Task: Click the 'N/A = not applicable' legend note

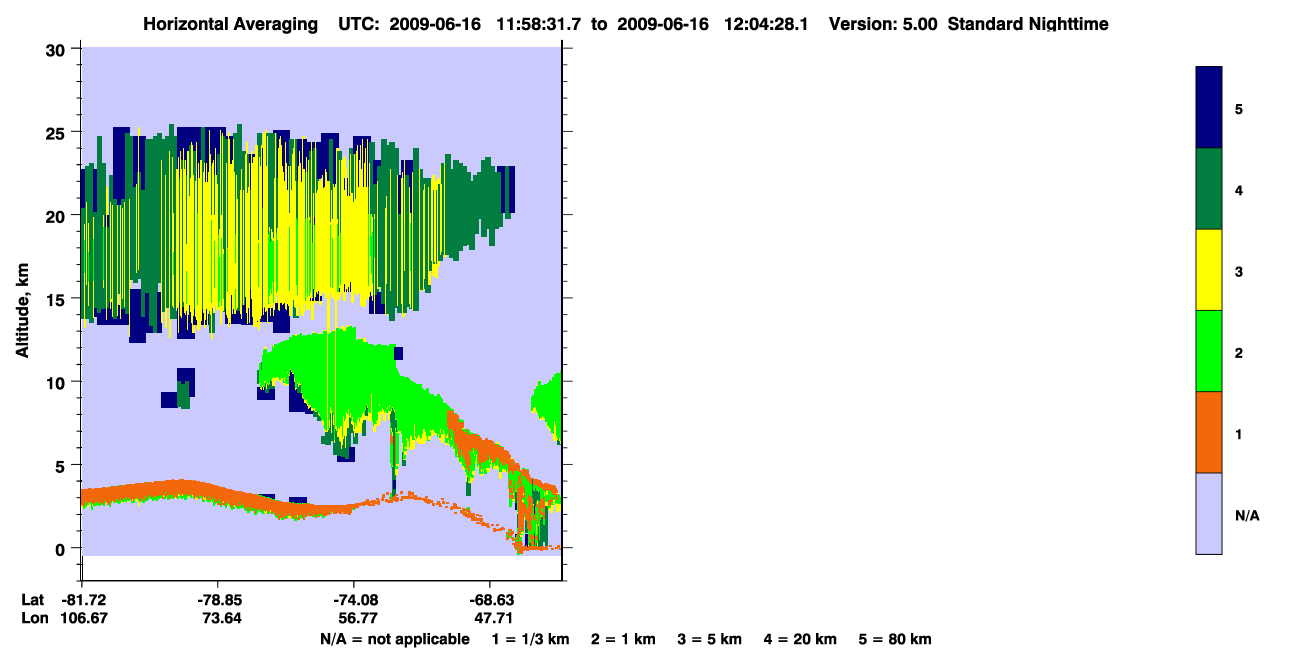Action: [x=394, y=640]
